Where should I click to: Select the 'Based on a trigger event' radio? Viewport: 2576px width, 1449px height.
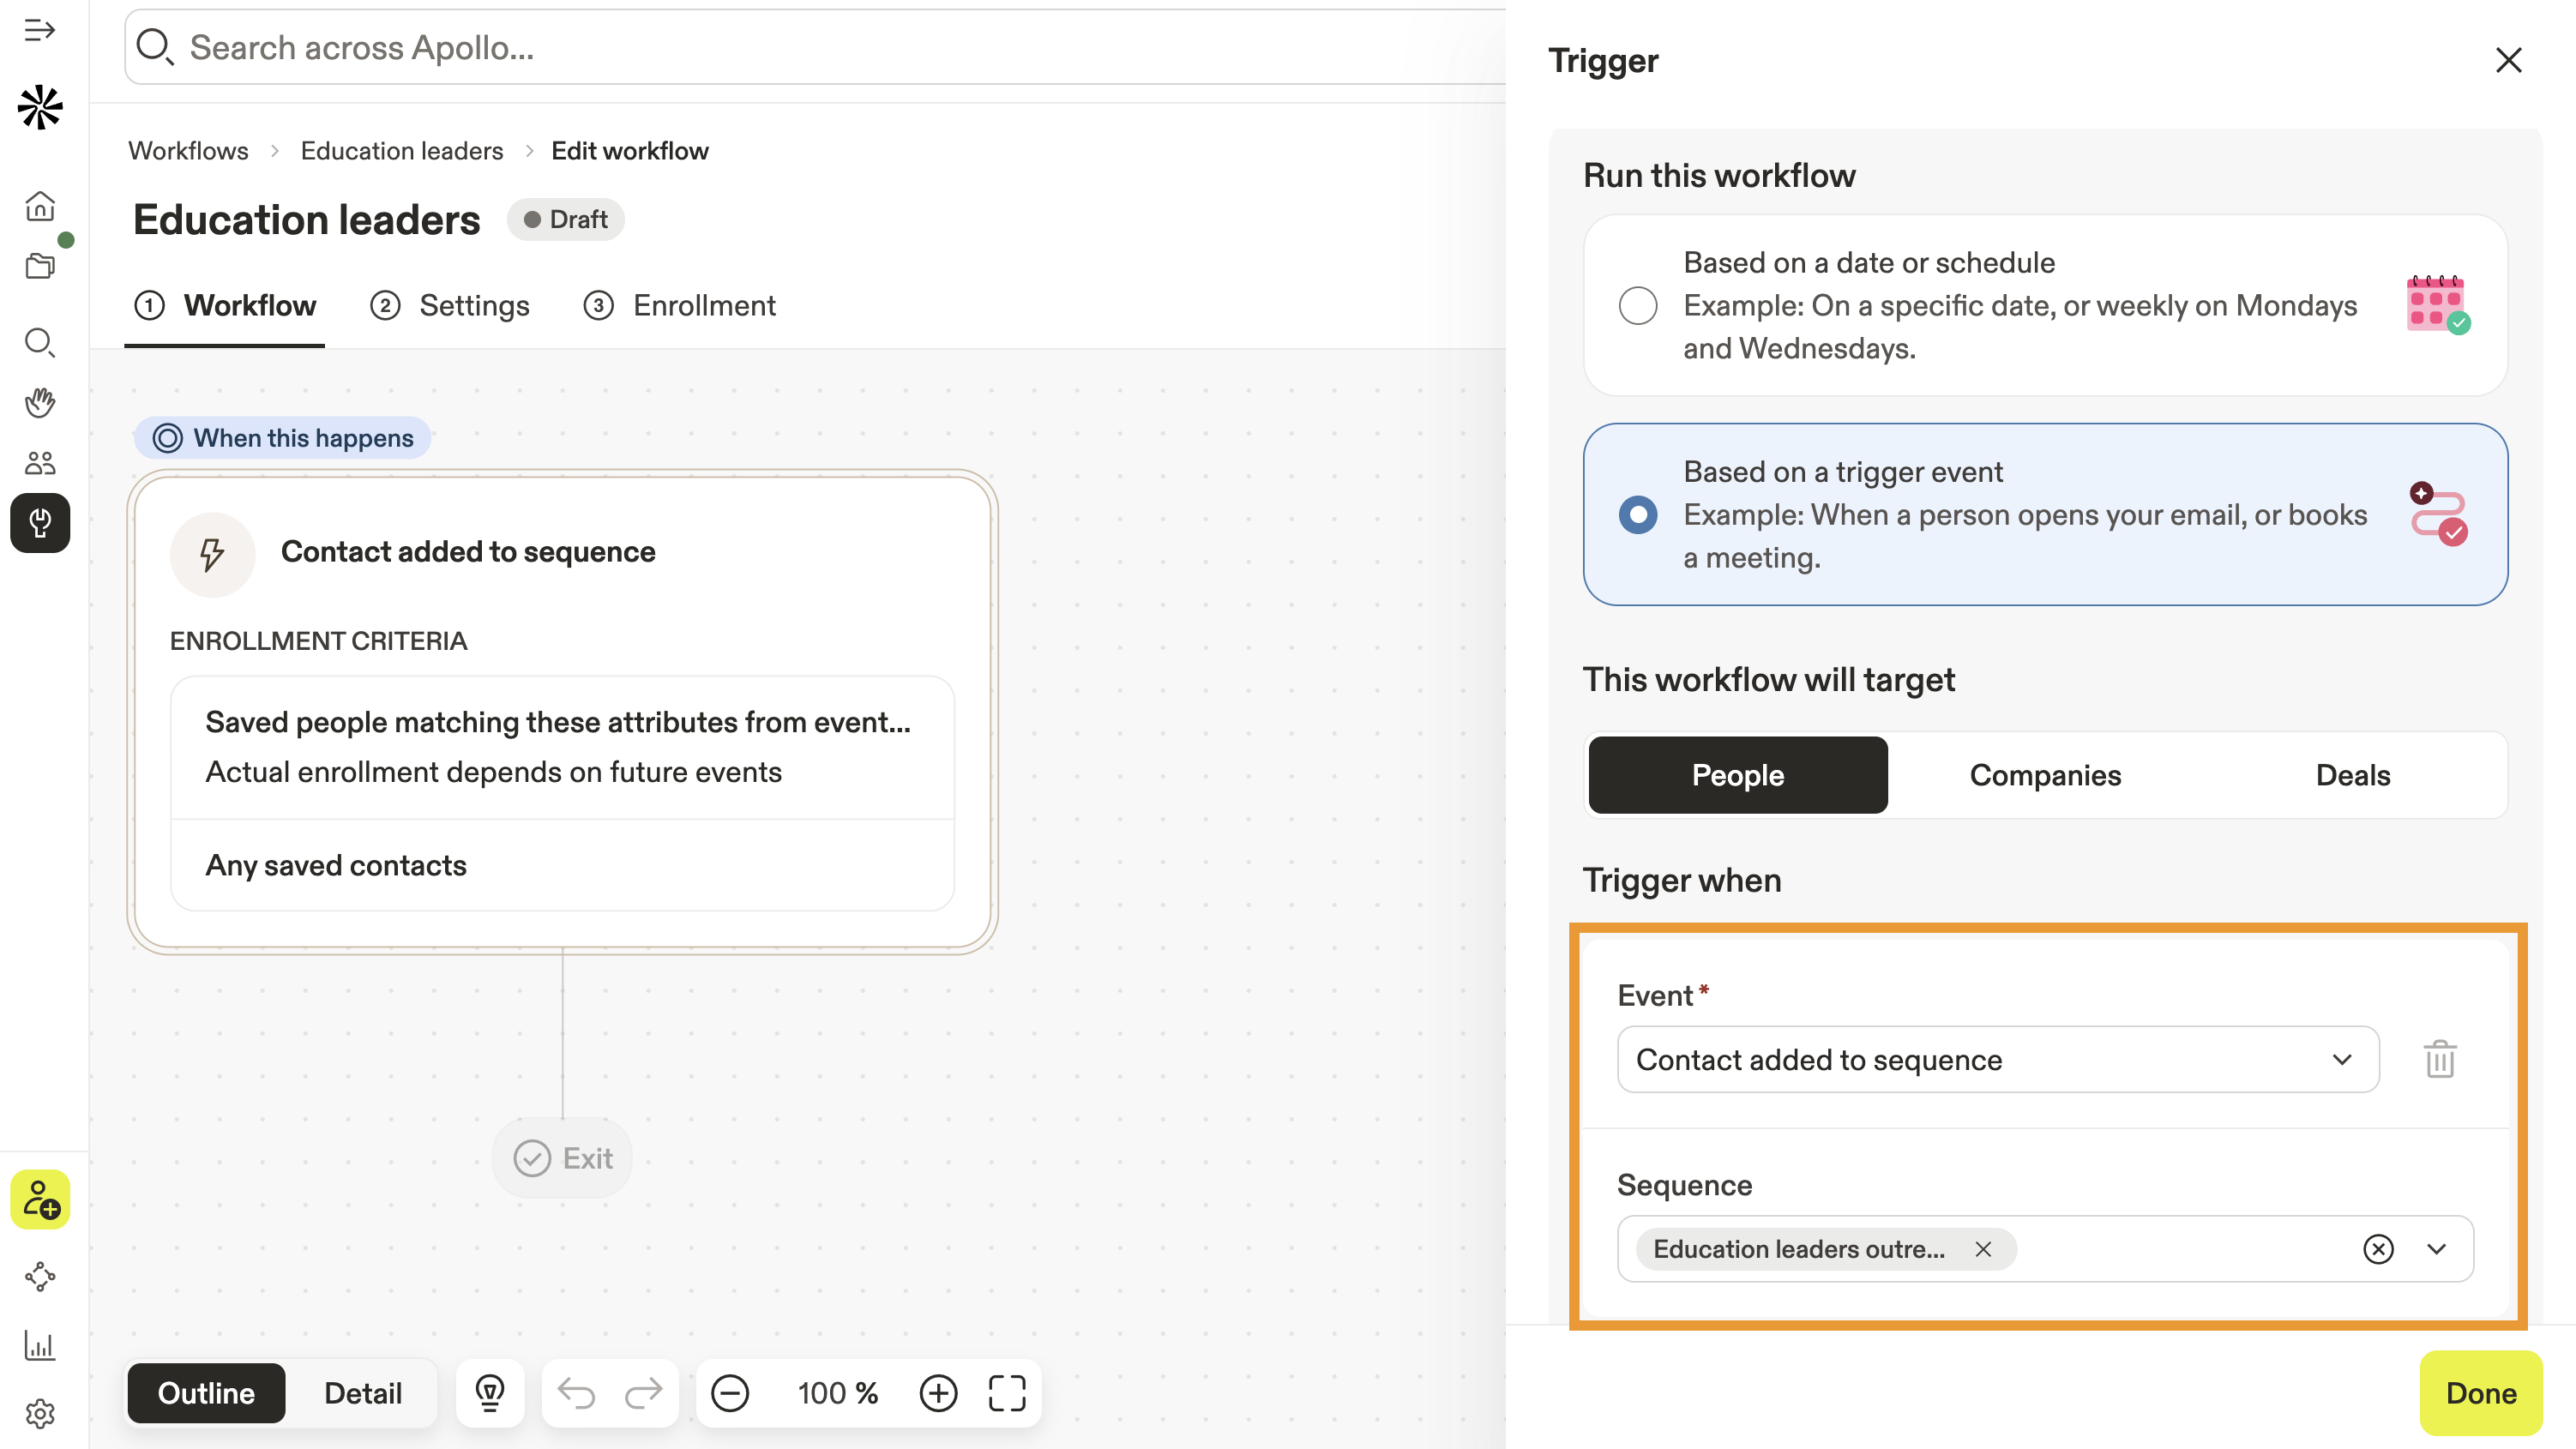[1638, 514]
